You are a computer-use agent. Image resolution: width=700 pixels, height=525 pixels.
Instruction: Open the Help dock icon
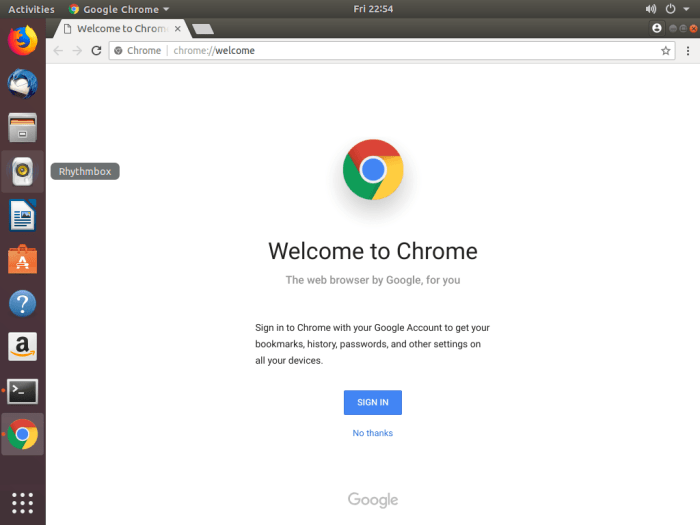[x=22, y=303]
